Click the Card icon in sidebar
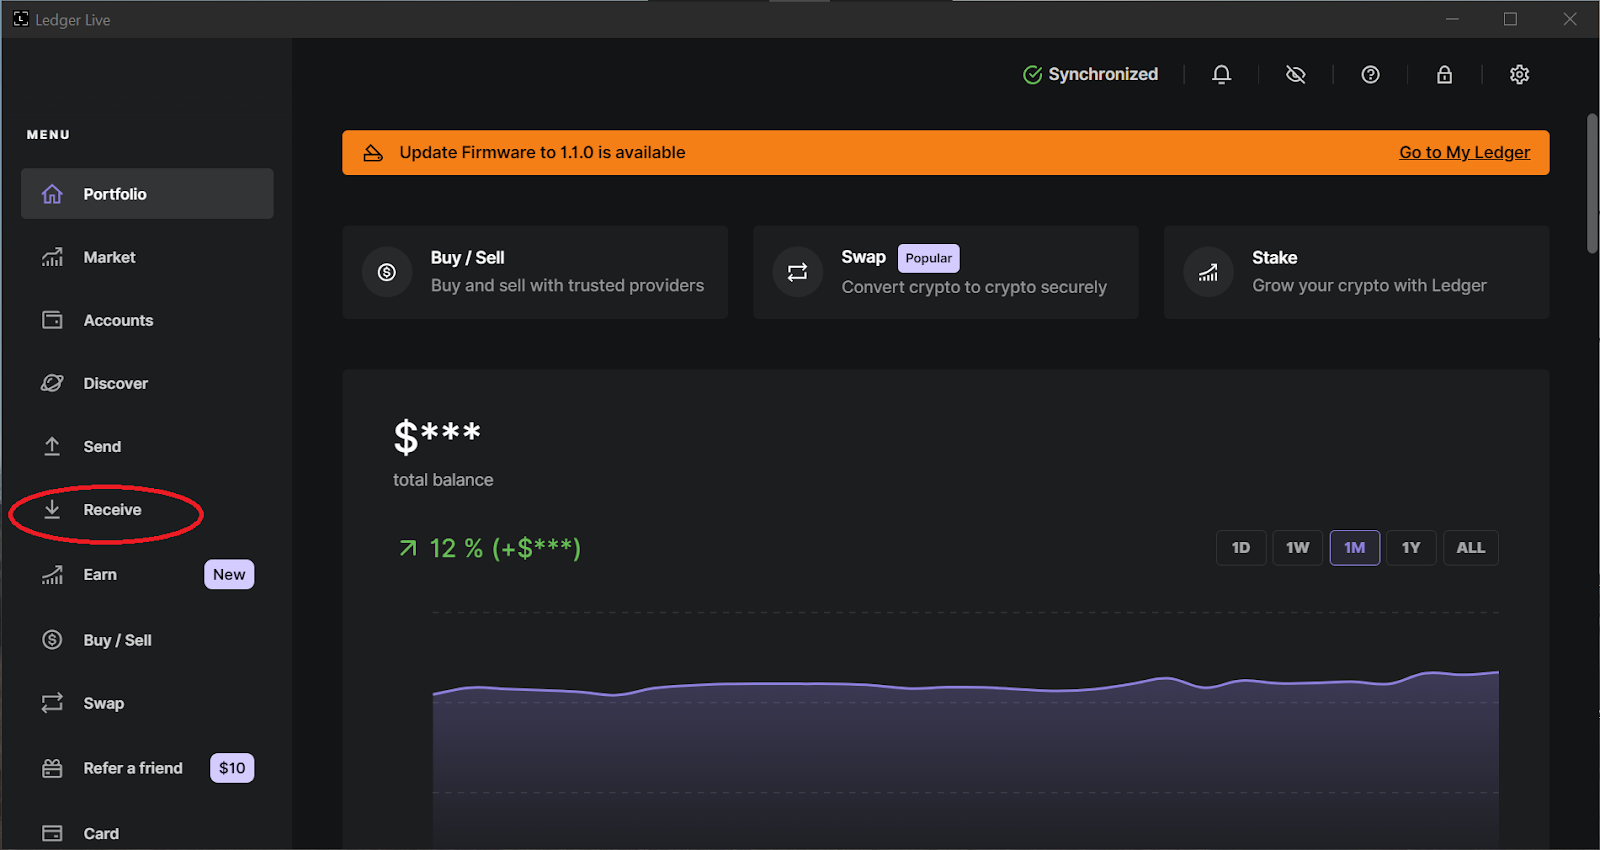1600x850 pixels. point(52,833)
